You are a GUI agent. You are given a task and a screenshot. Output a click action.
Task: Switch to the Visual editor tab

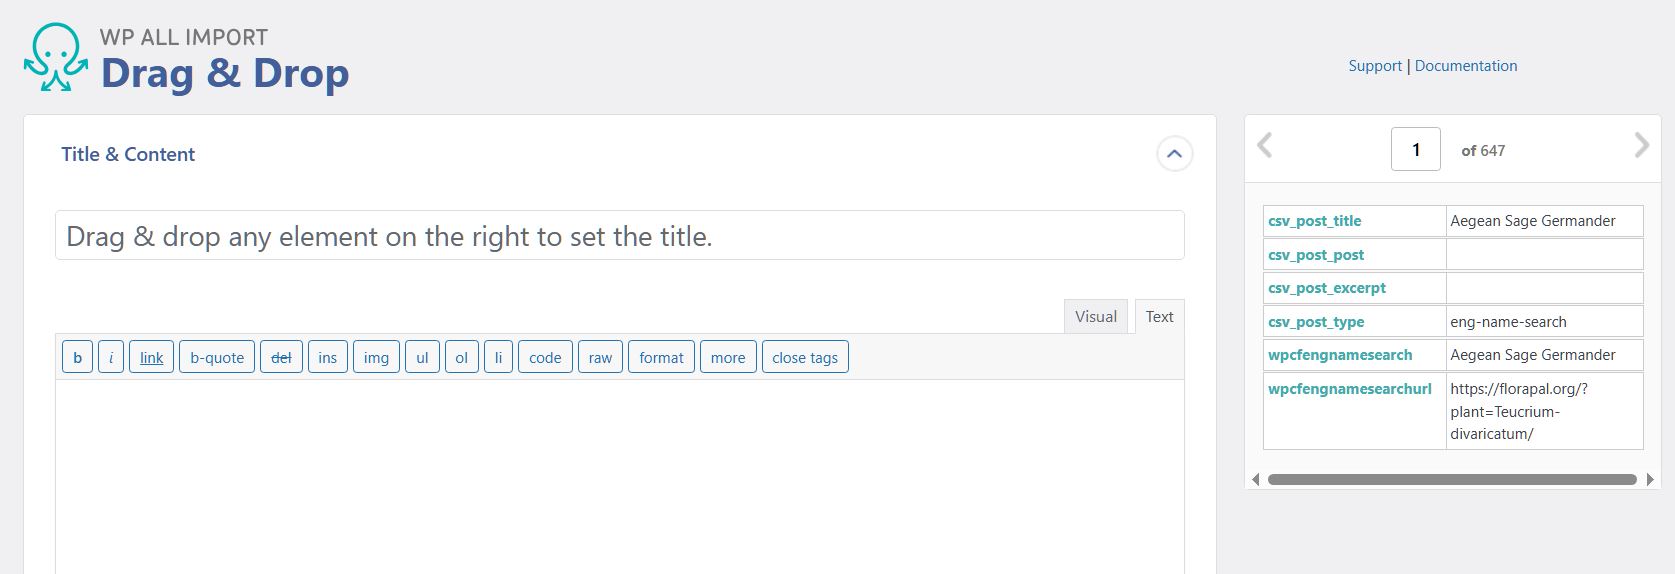pos(1096,316)
